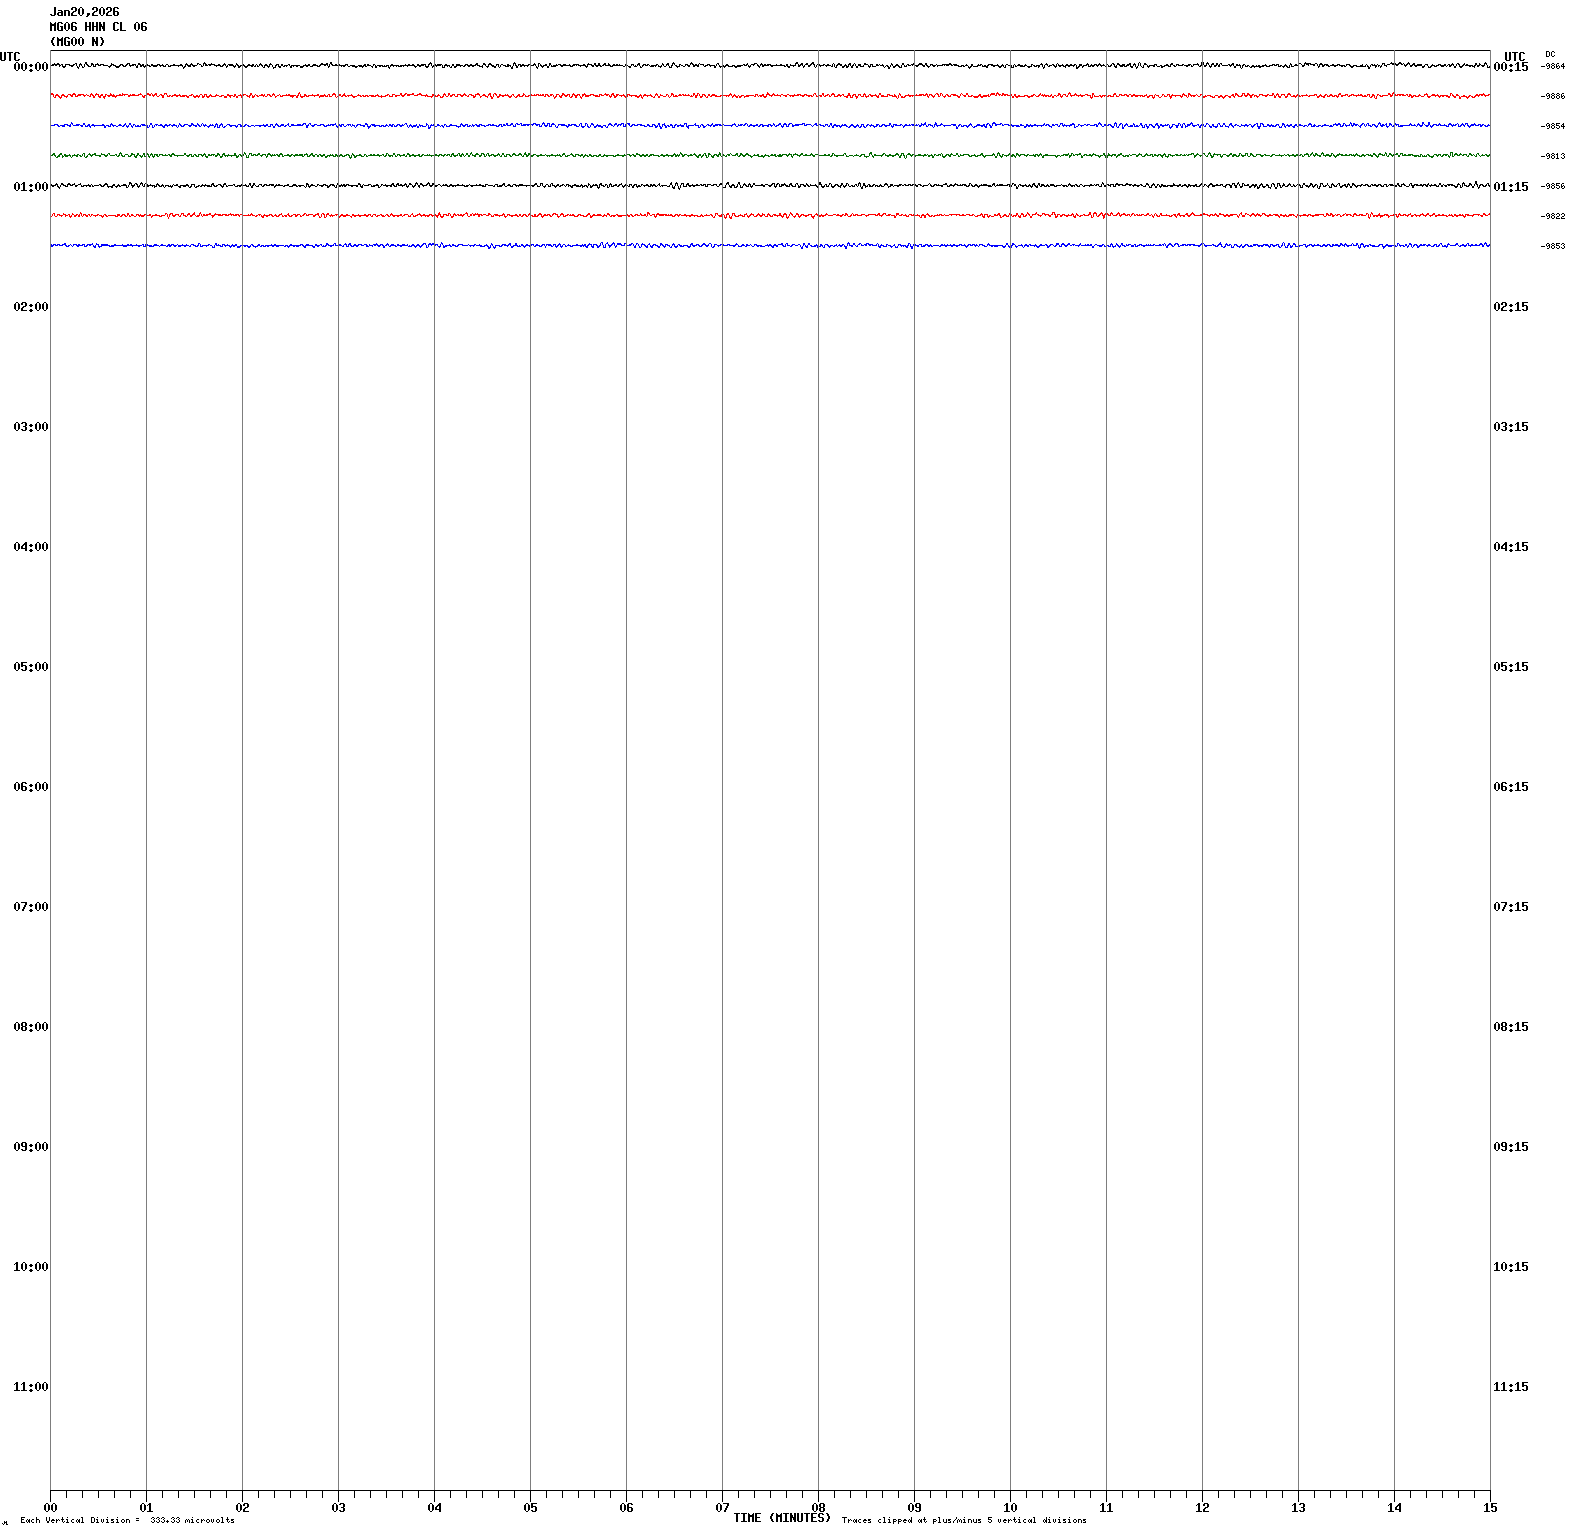This screenshot has width=1570, height=1534.
Task: Click minute tick label 15 on bottom axis
Action: (x=1490, y=1508)
